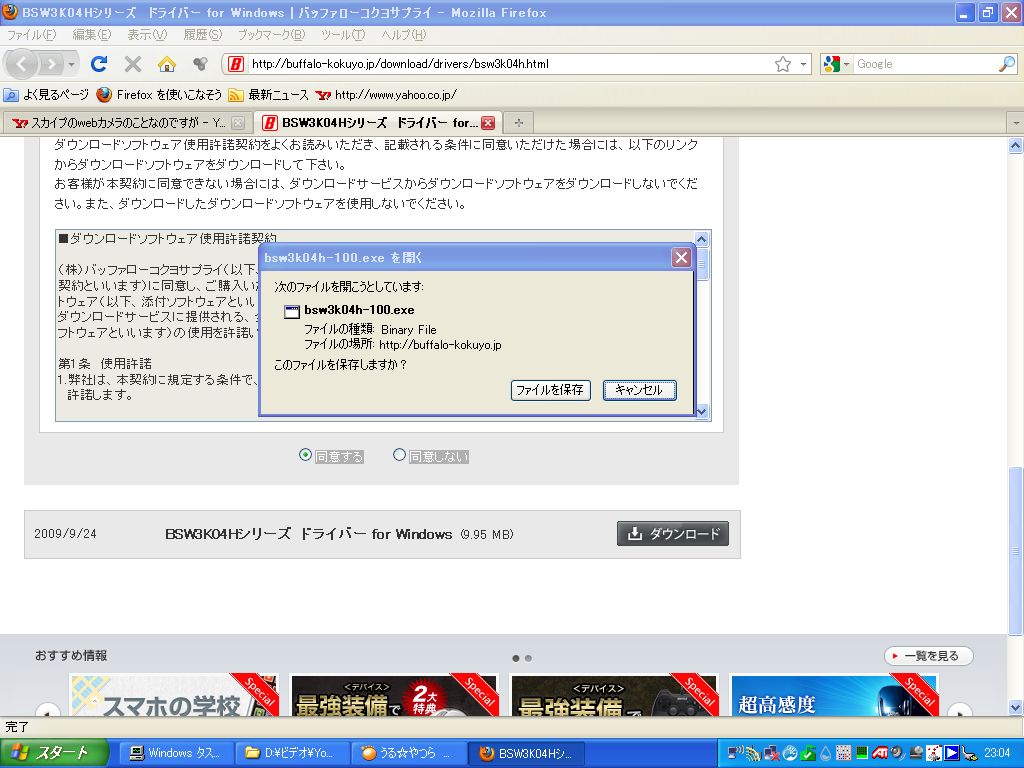Open the 最強装備 2大特典 banner
The width and height of the screenshot is (1024, 768).
pos(394,694)
